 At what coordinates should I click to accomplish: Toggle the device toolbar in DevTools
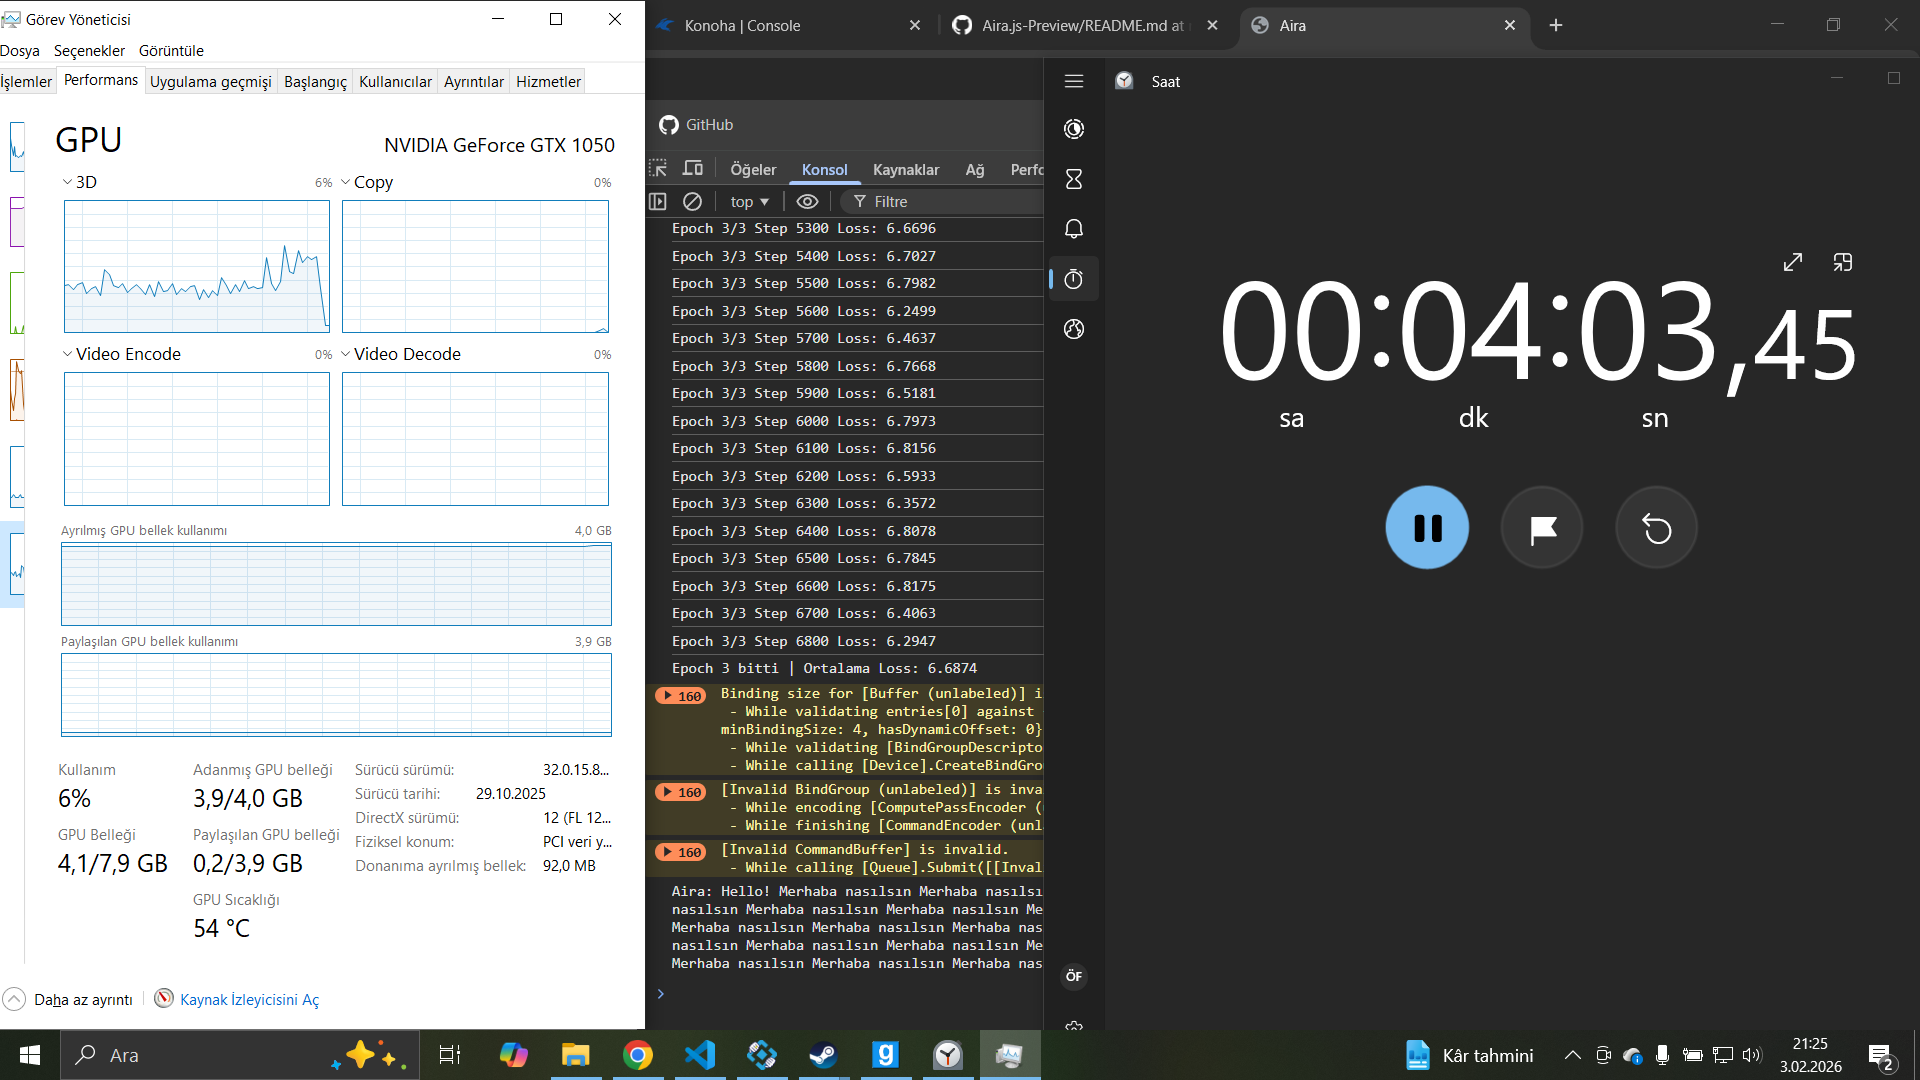click(693, 168)
